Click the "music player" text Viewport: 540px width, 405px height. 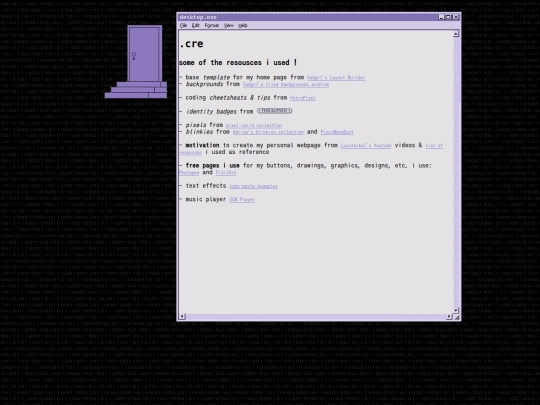point(206,199)
